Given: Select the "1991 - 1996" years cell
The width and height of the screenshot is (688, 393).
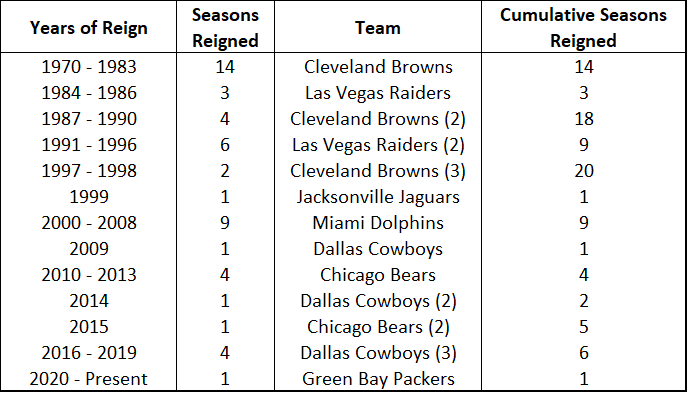Looking at the screenshot, I should coord(89,145).
